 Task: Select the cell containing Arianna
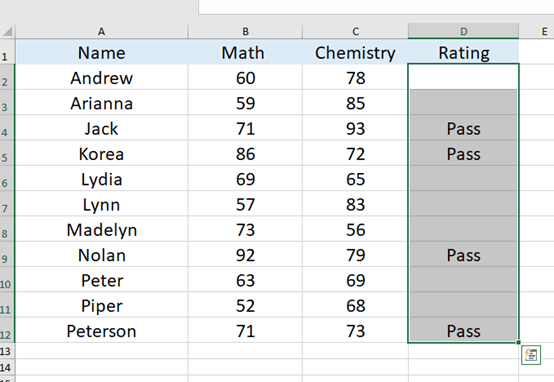tap(102, 103)
